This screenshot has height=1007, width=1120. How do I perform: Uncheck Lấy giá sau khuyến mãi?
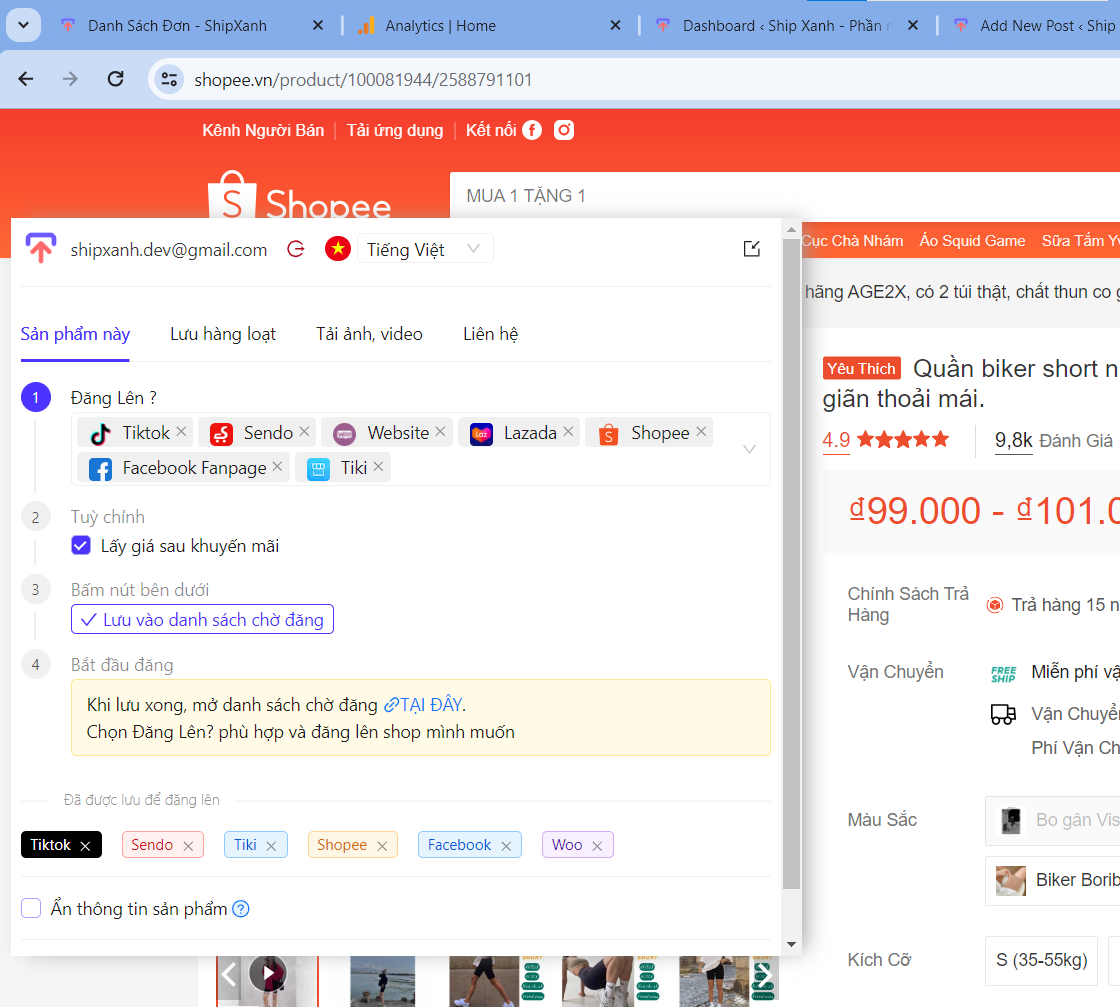(x=82, y=546)
